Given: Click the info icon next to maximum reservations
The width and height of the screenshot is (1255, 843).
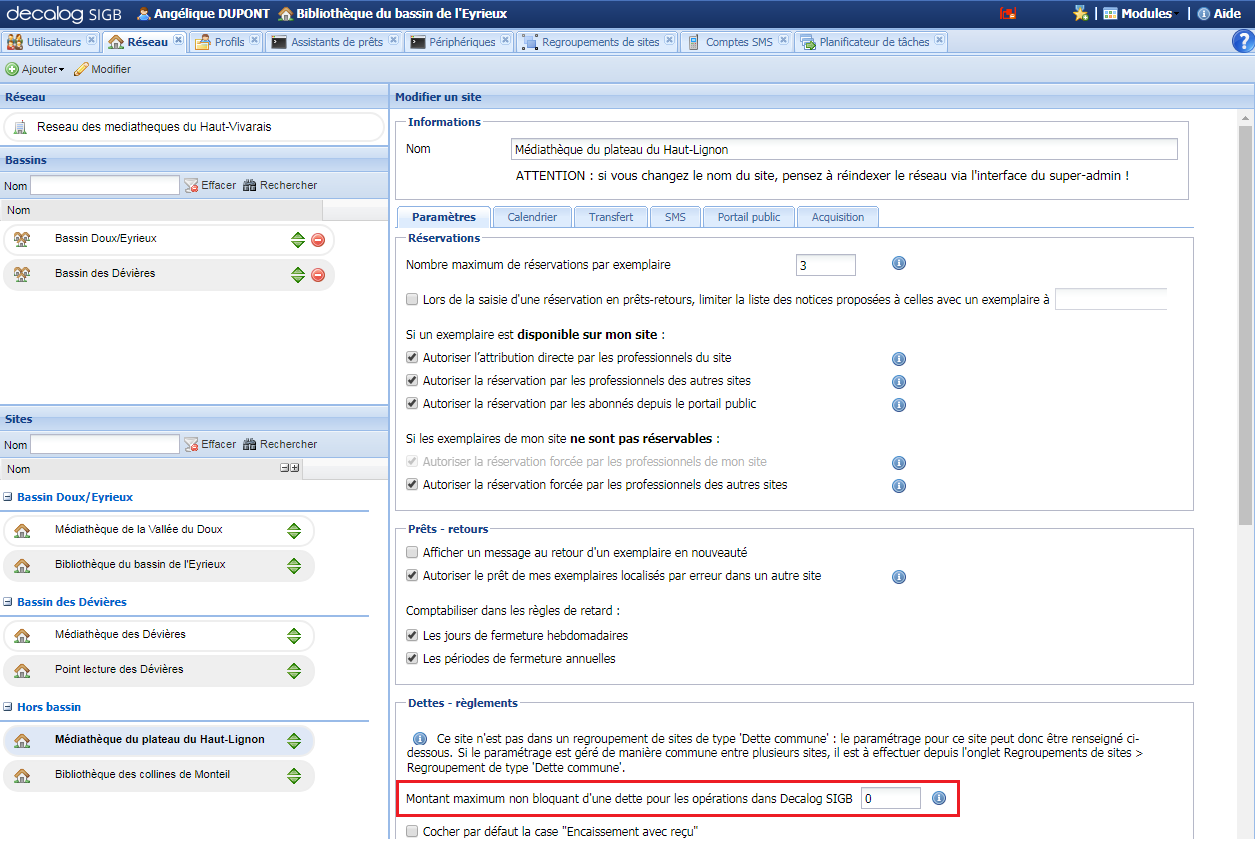Looking at the screenshot, I should click(x=898, y=264).
